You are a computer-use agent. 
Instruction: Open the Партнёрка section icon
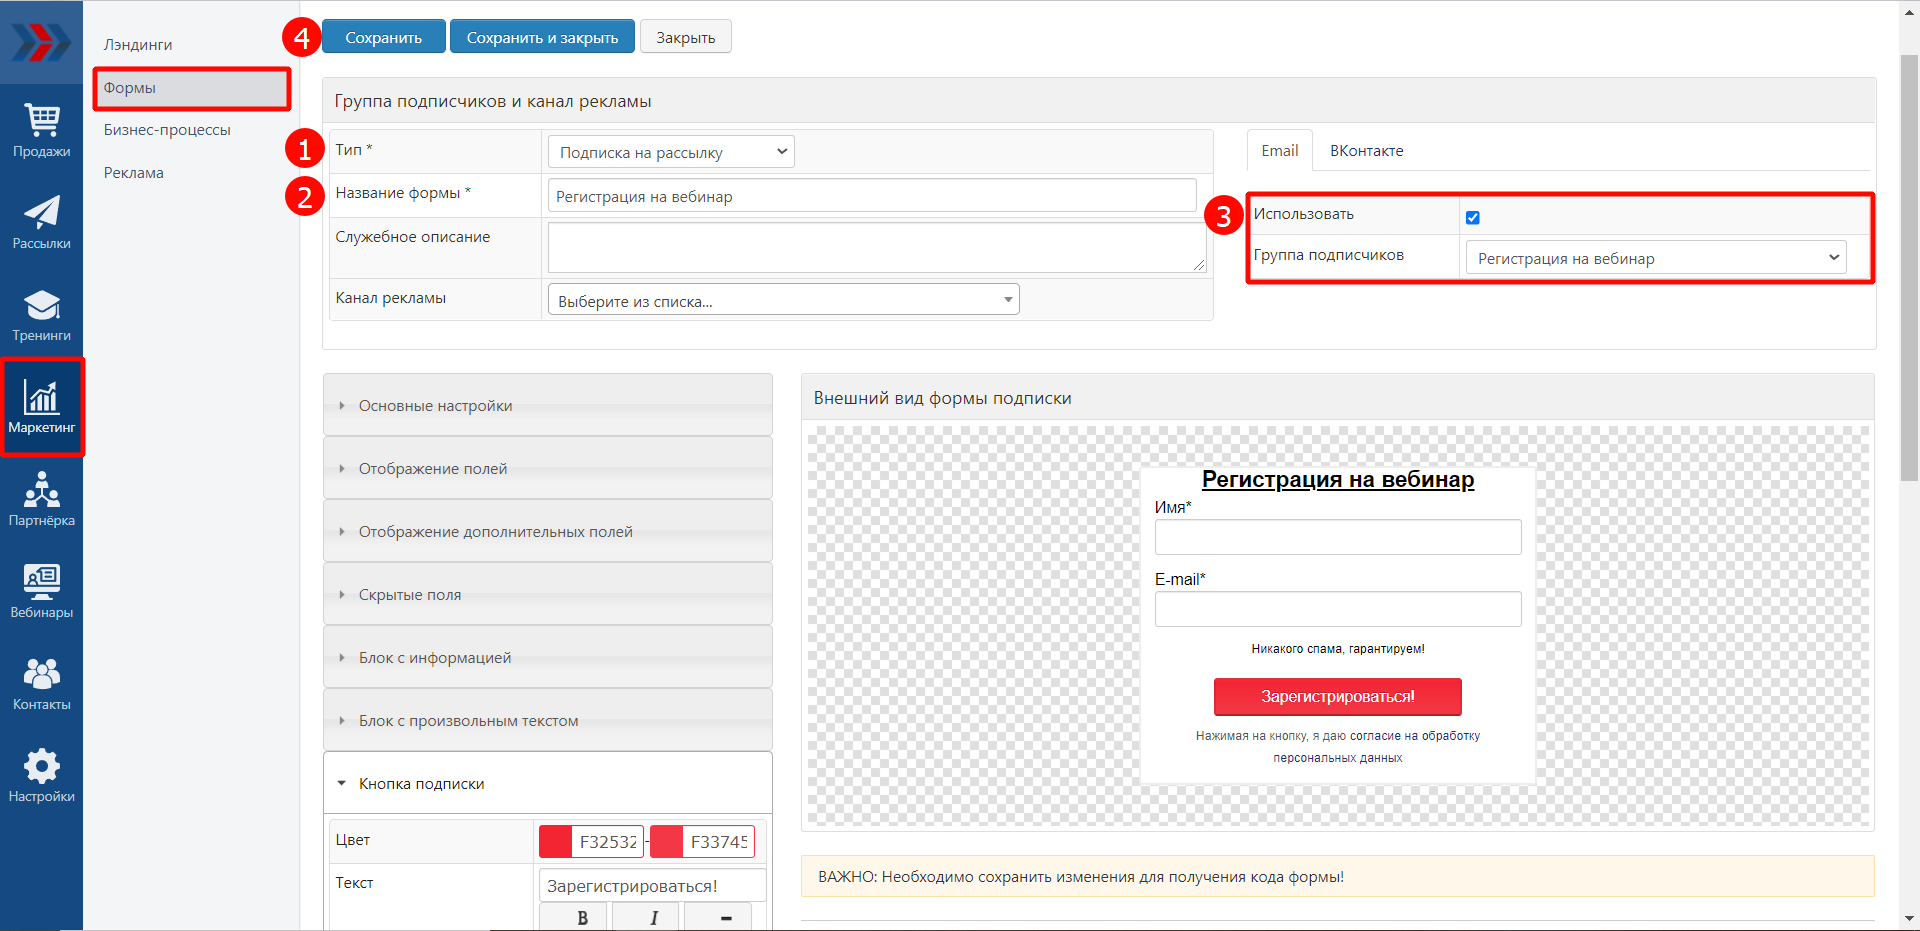(41, 499)
